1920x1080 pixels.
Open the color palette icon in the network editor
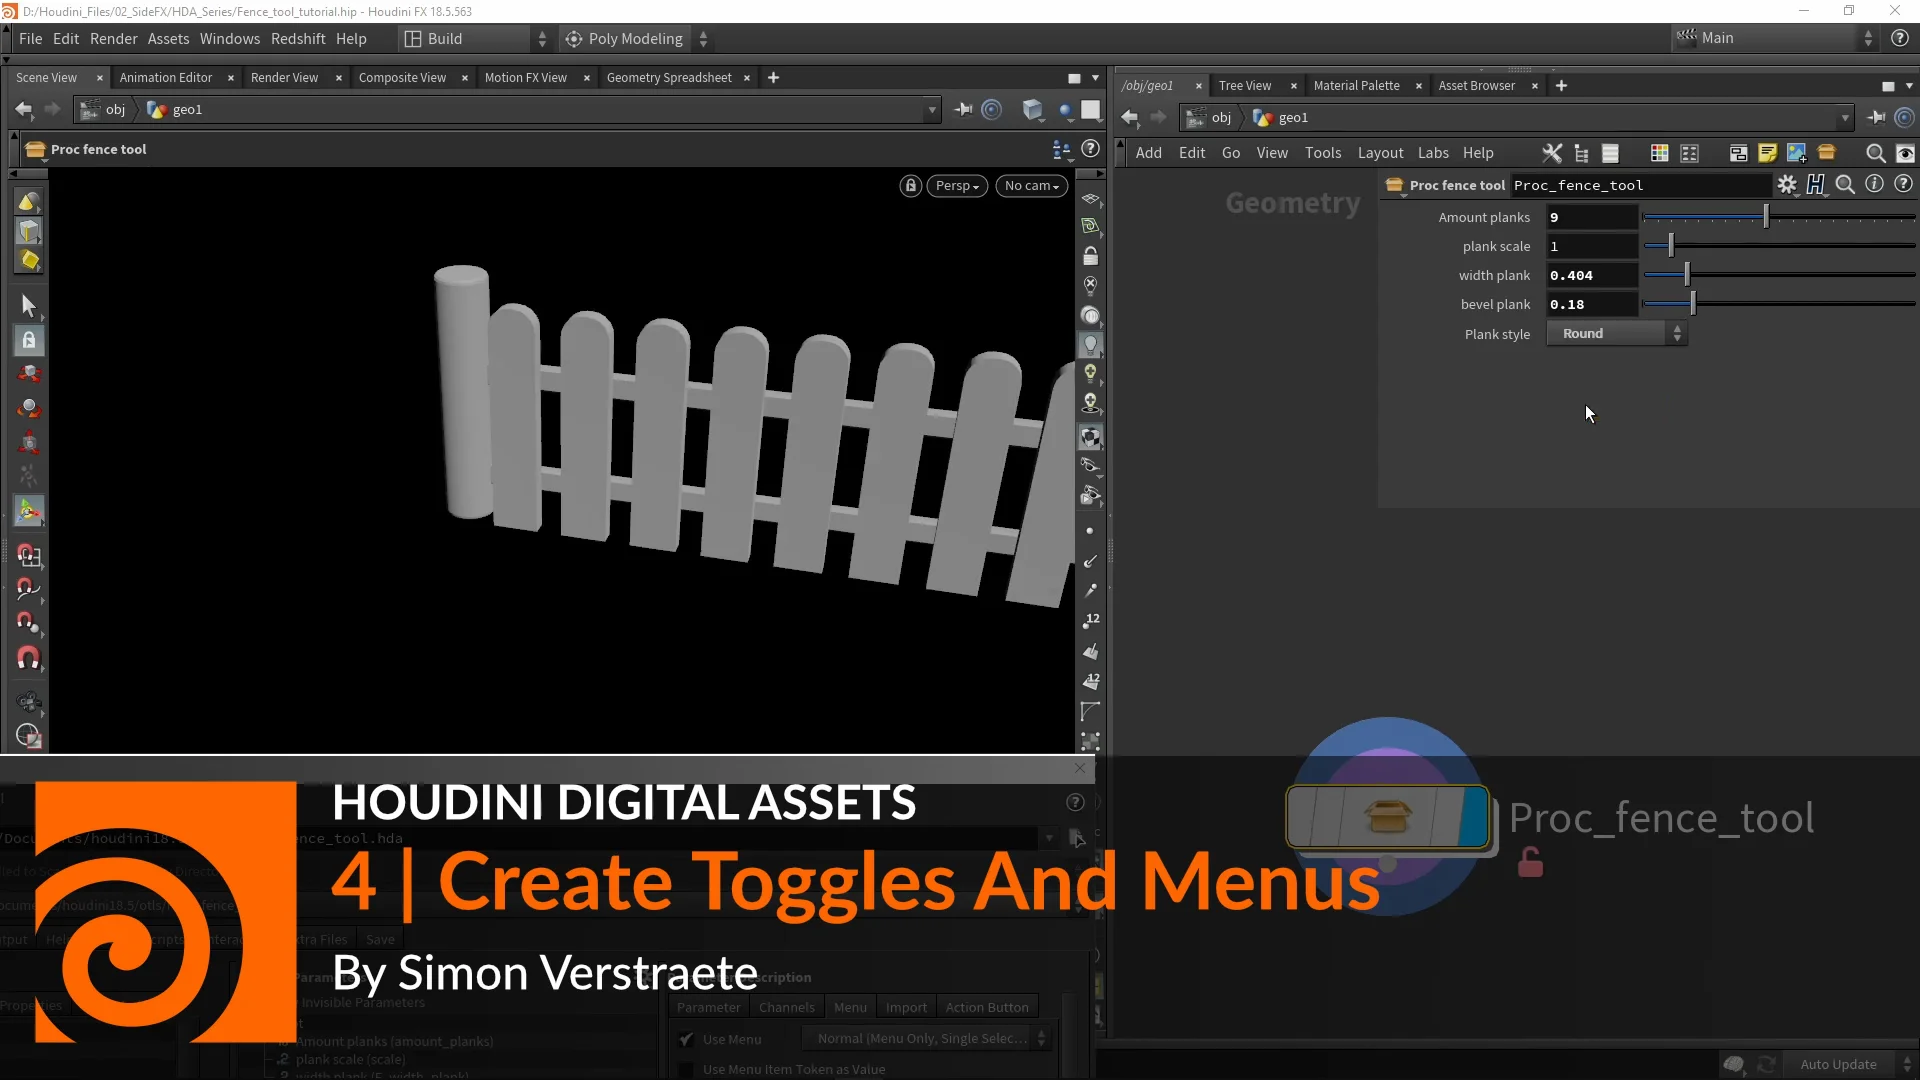pos(1661,153)
